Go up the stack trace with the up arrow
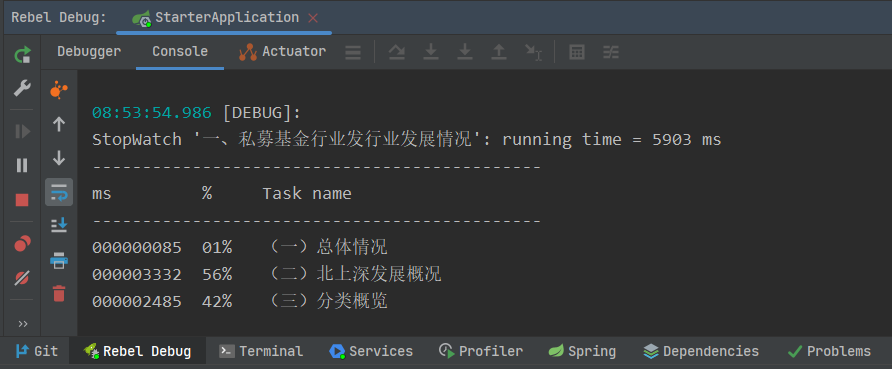This screenshot has width=892, height=369. pos(59,124)
